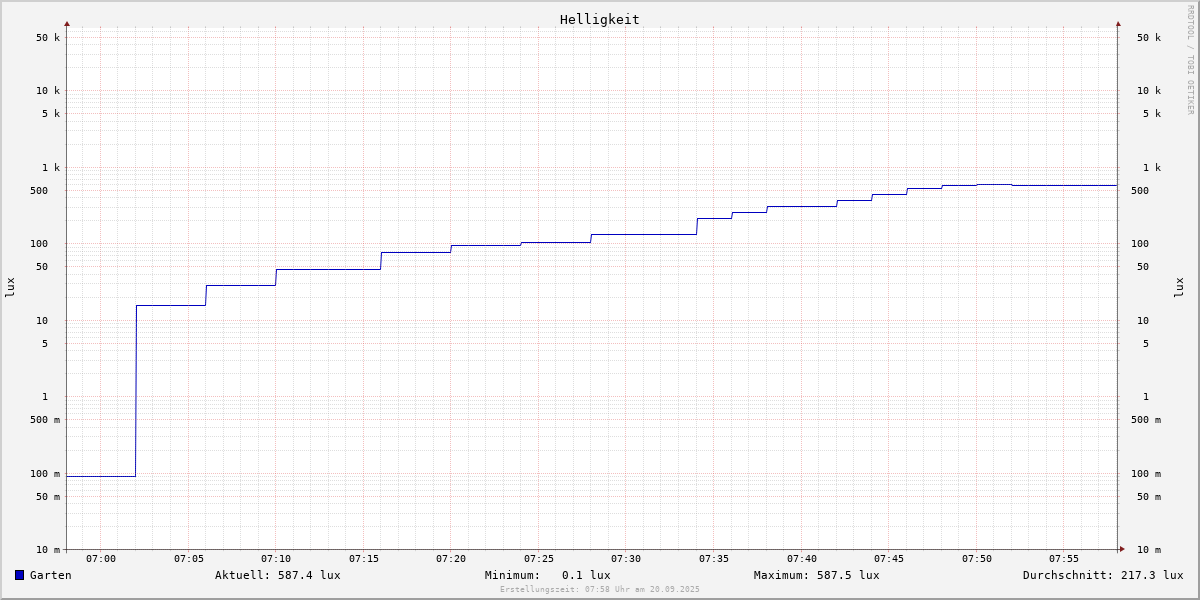The image size is (1200, 600).
Task: Click the Erstellungszeit timestamp footer text
Action: [599, 590]
